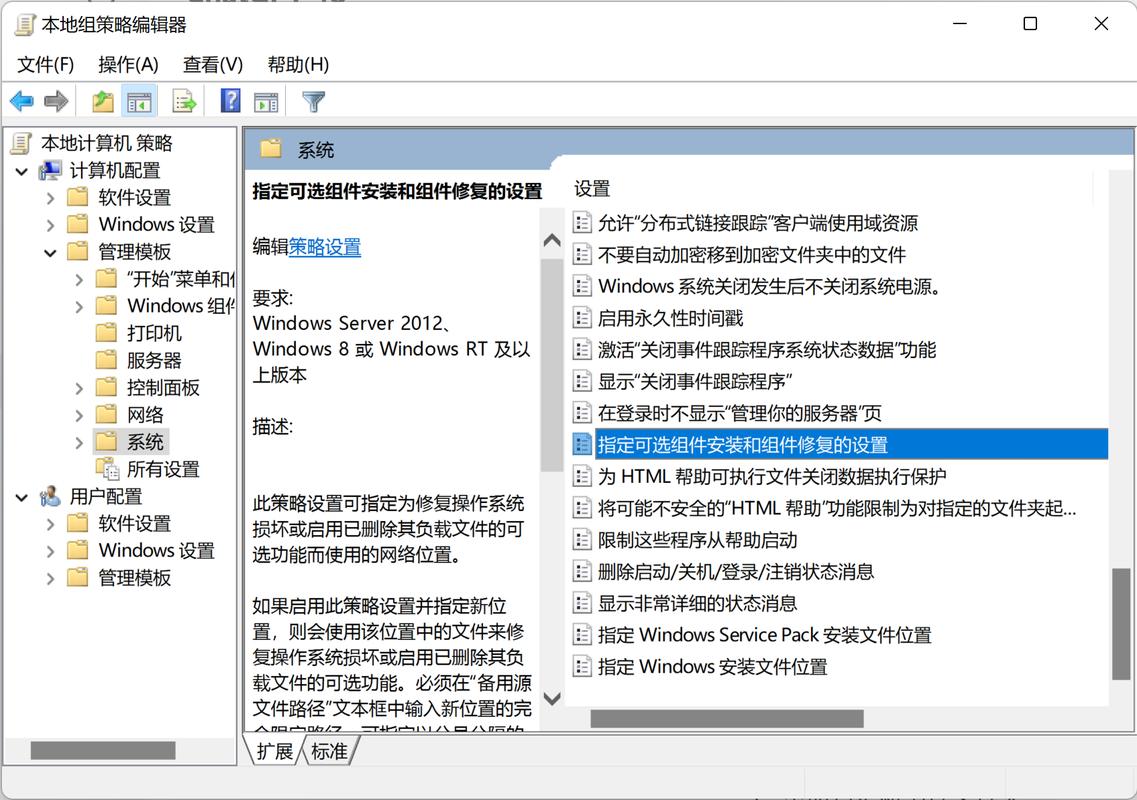This screenshot has height=800, width=1137.
Task: Click the 所有设置 folder icon
Action: [x=107, y=469]
